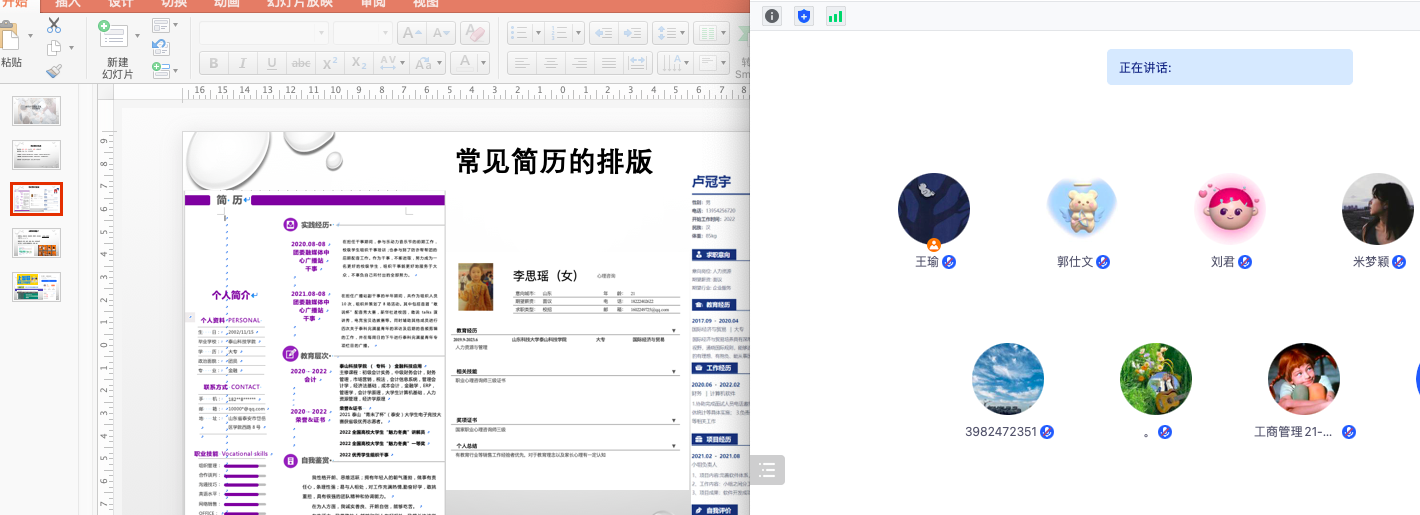The image size is (1420, 515).
Task: Click the Numbering list icon
Action: (560, 32)
